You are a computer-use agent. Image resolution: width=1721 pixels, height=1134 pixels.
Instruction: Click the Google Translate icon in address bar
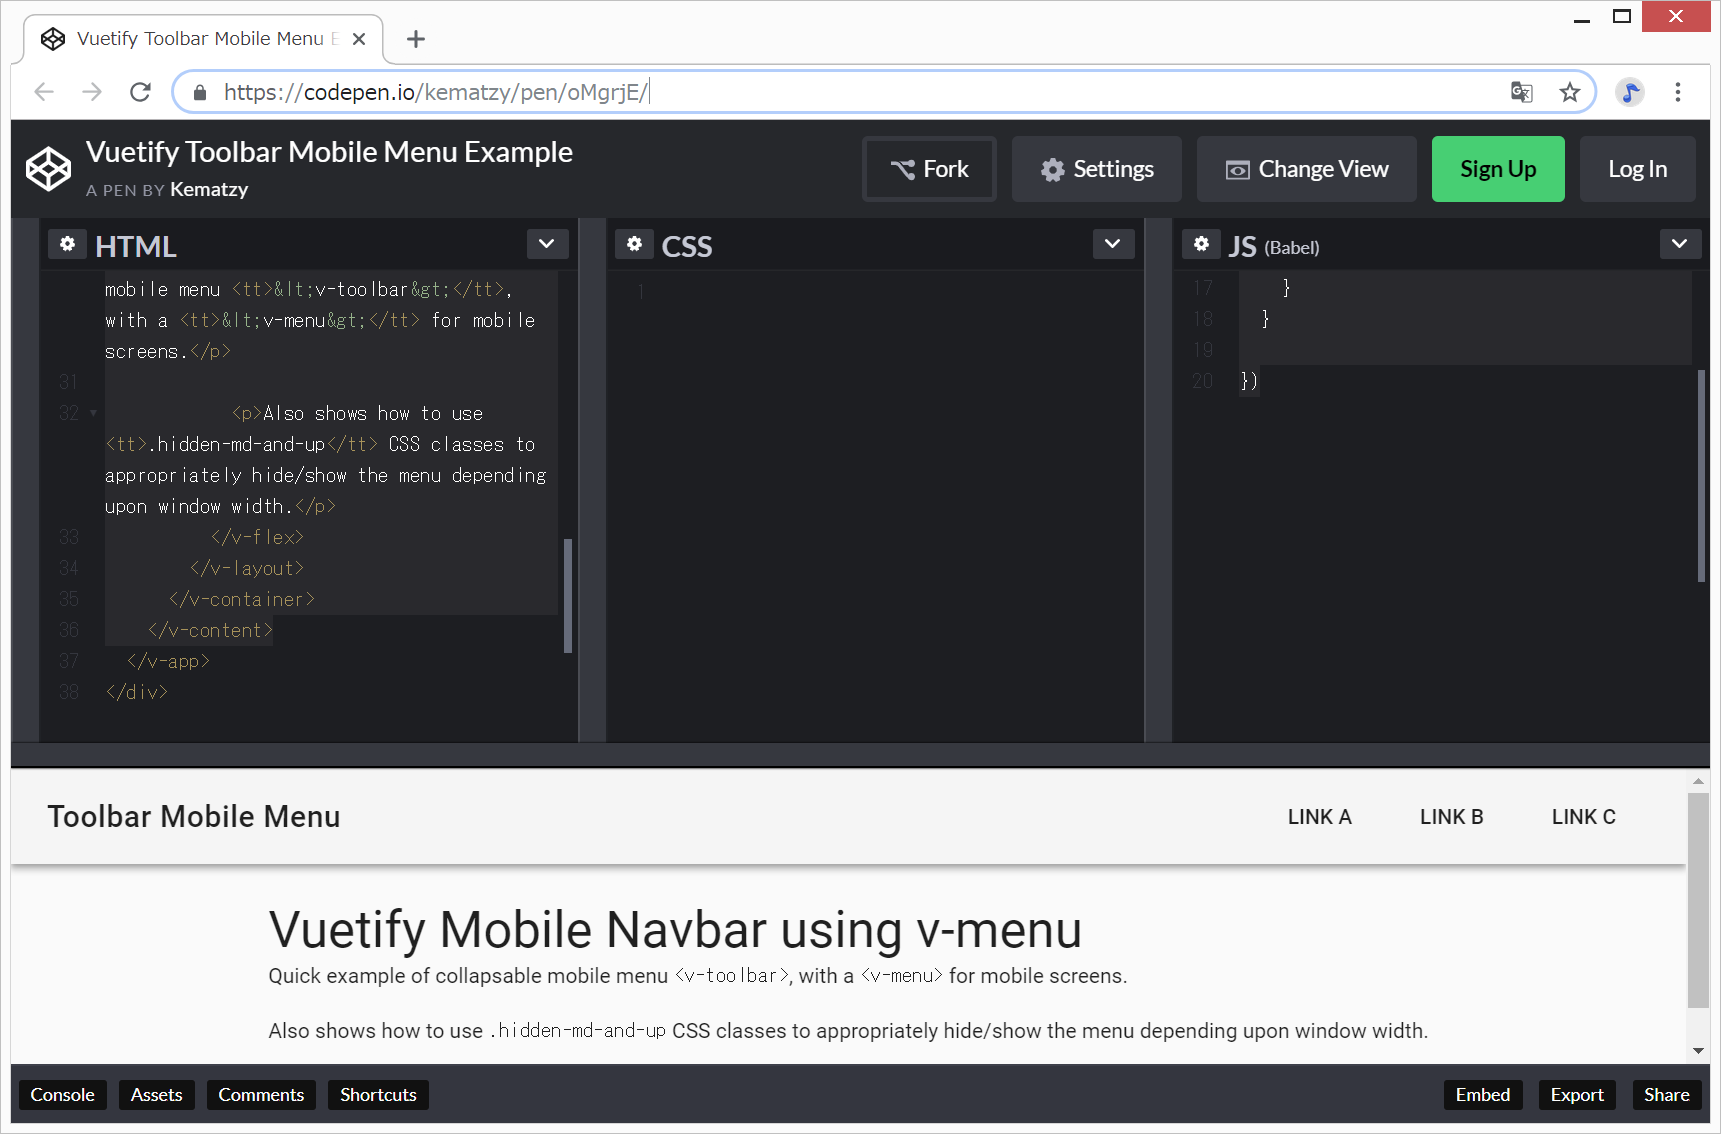tap(1521, 92)
